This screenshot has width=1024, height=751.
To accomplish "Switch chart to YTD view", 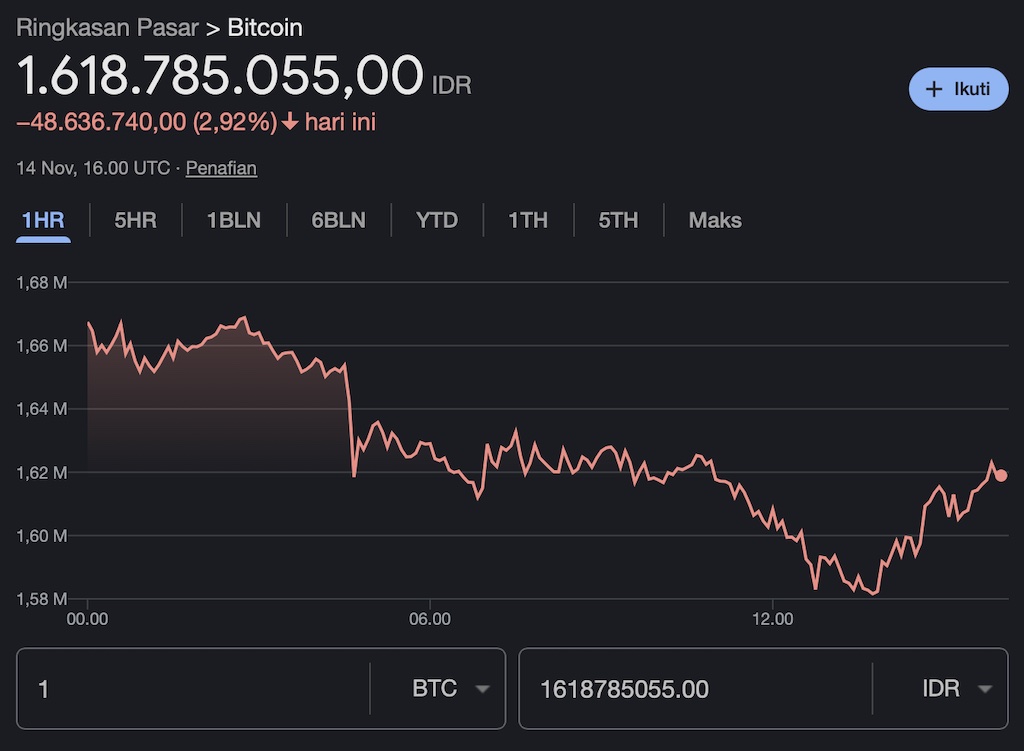I will pos(436,220).
